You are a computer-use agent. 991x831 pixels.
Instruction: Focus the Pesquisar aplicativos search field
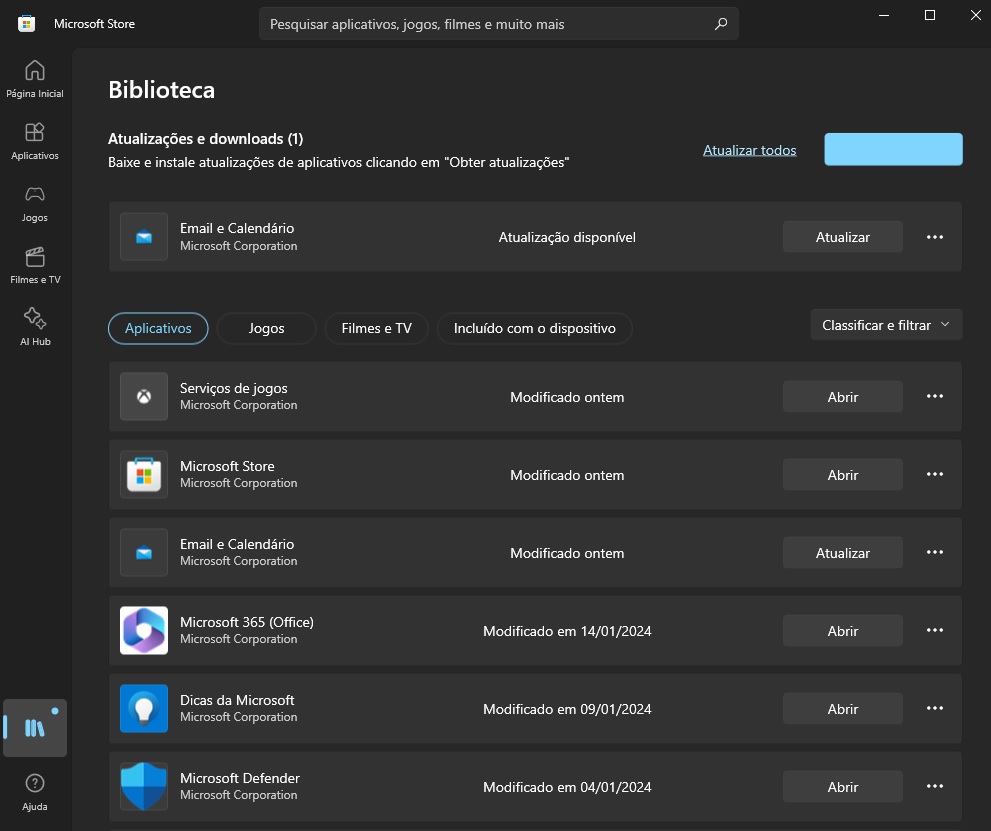(x=499, y=24)
